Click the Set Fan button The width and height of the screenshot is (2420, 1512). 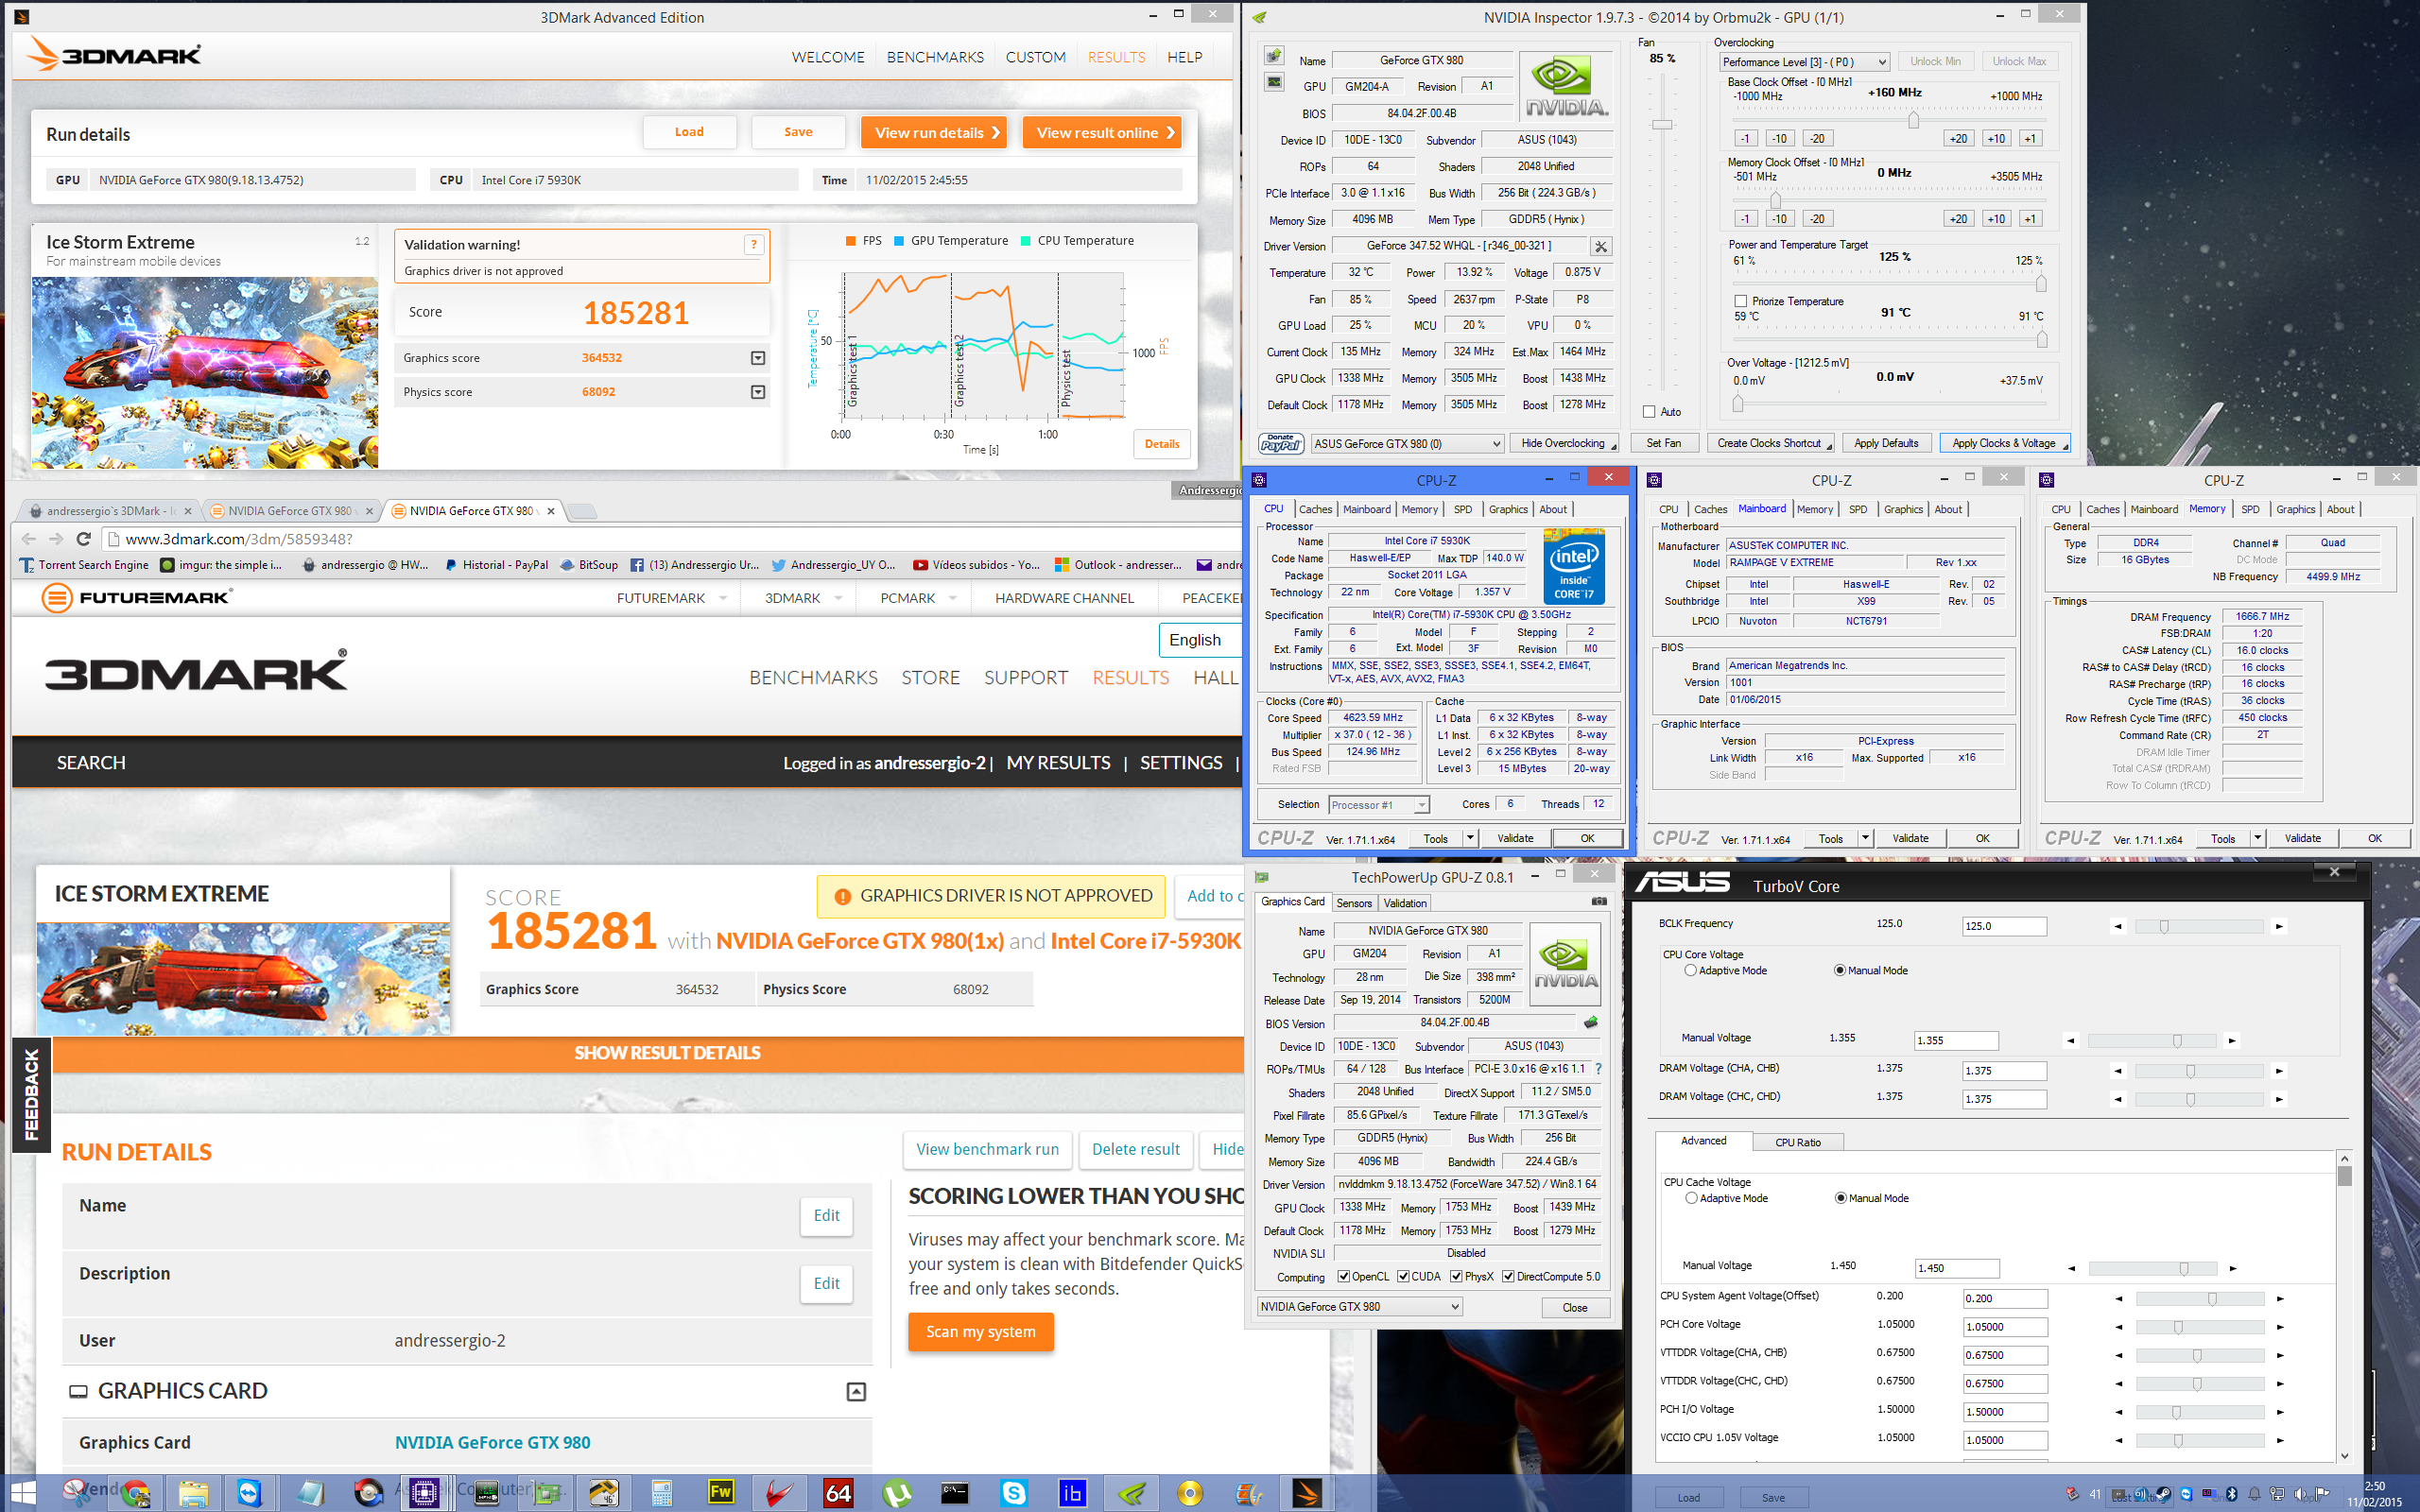pos(1663,443)
